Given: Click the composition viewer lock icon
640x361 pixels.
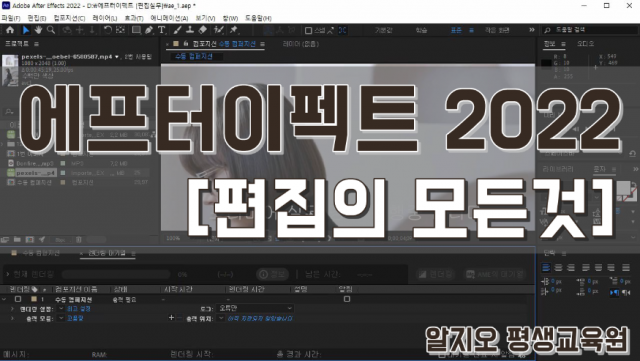Looking at the screenshot, I should pyautogui.click(x=186, y=44).
